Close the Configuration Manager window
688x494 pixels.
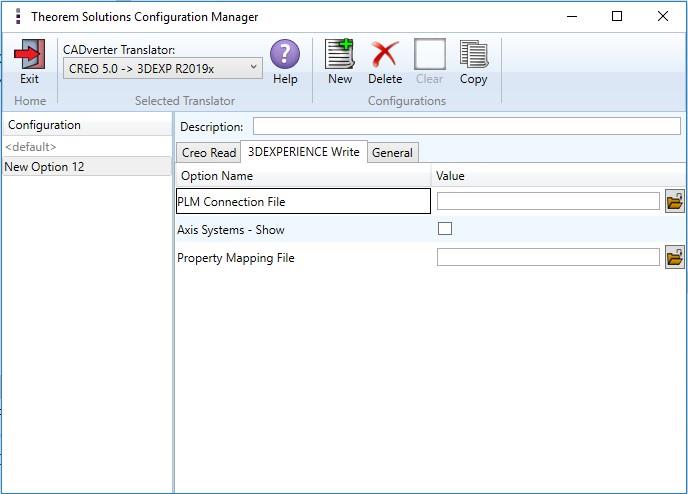[663, 17]
